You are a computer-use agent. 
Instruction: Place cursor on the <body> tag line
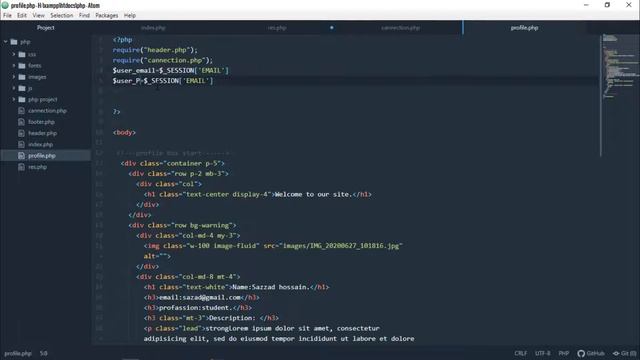tap(124, 132)
